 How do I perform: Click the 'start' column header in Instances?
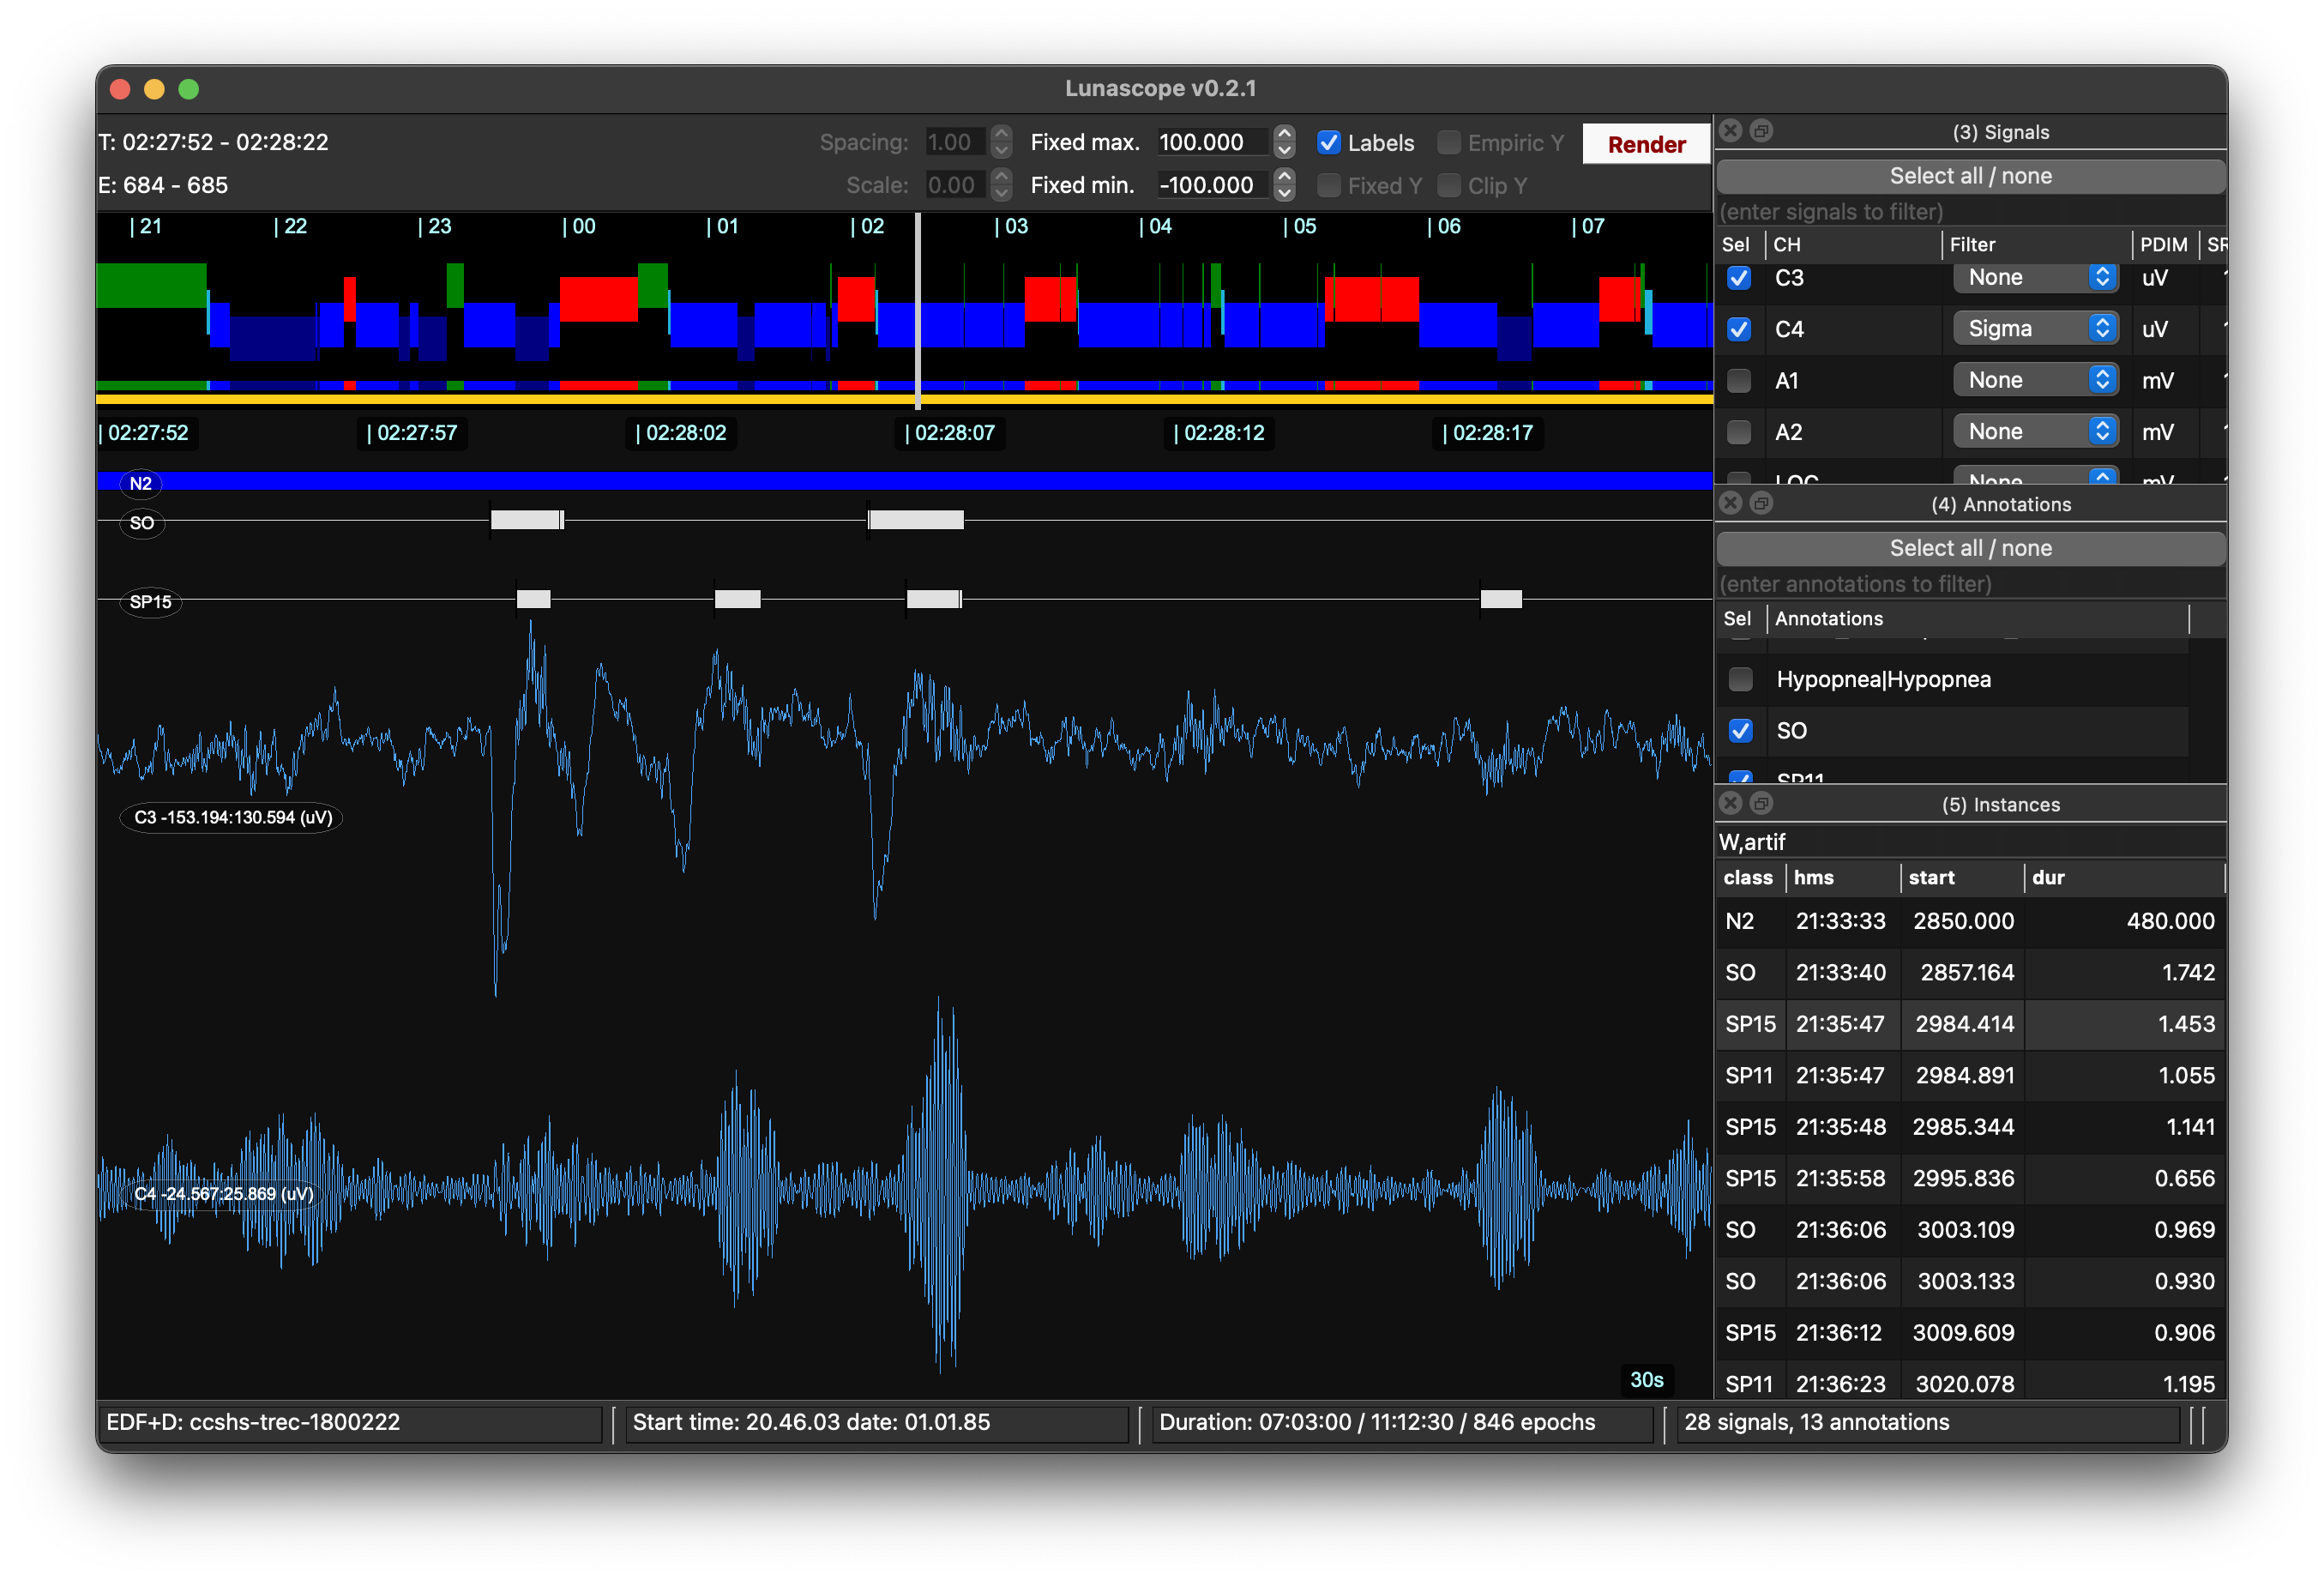point(1931,878)
